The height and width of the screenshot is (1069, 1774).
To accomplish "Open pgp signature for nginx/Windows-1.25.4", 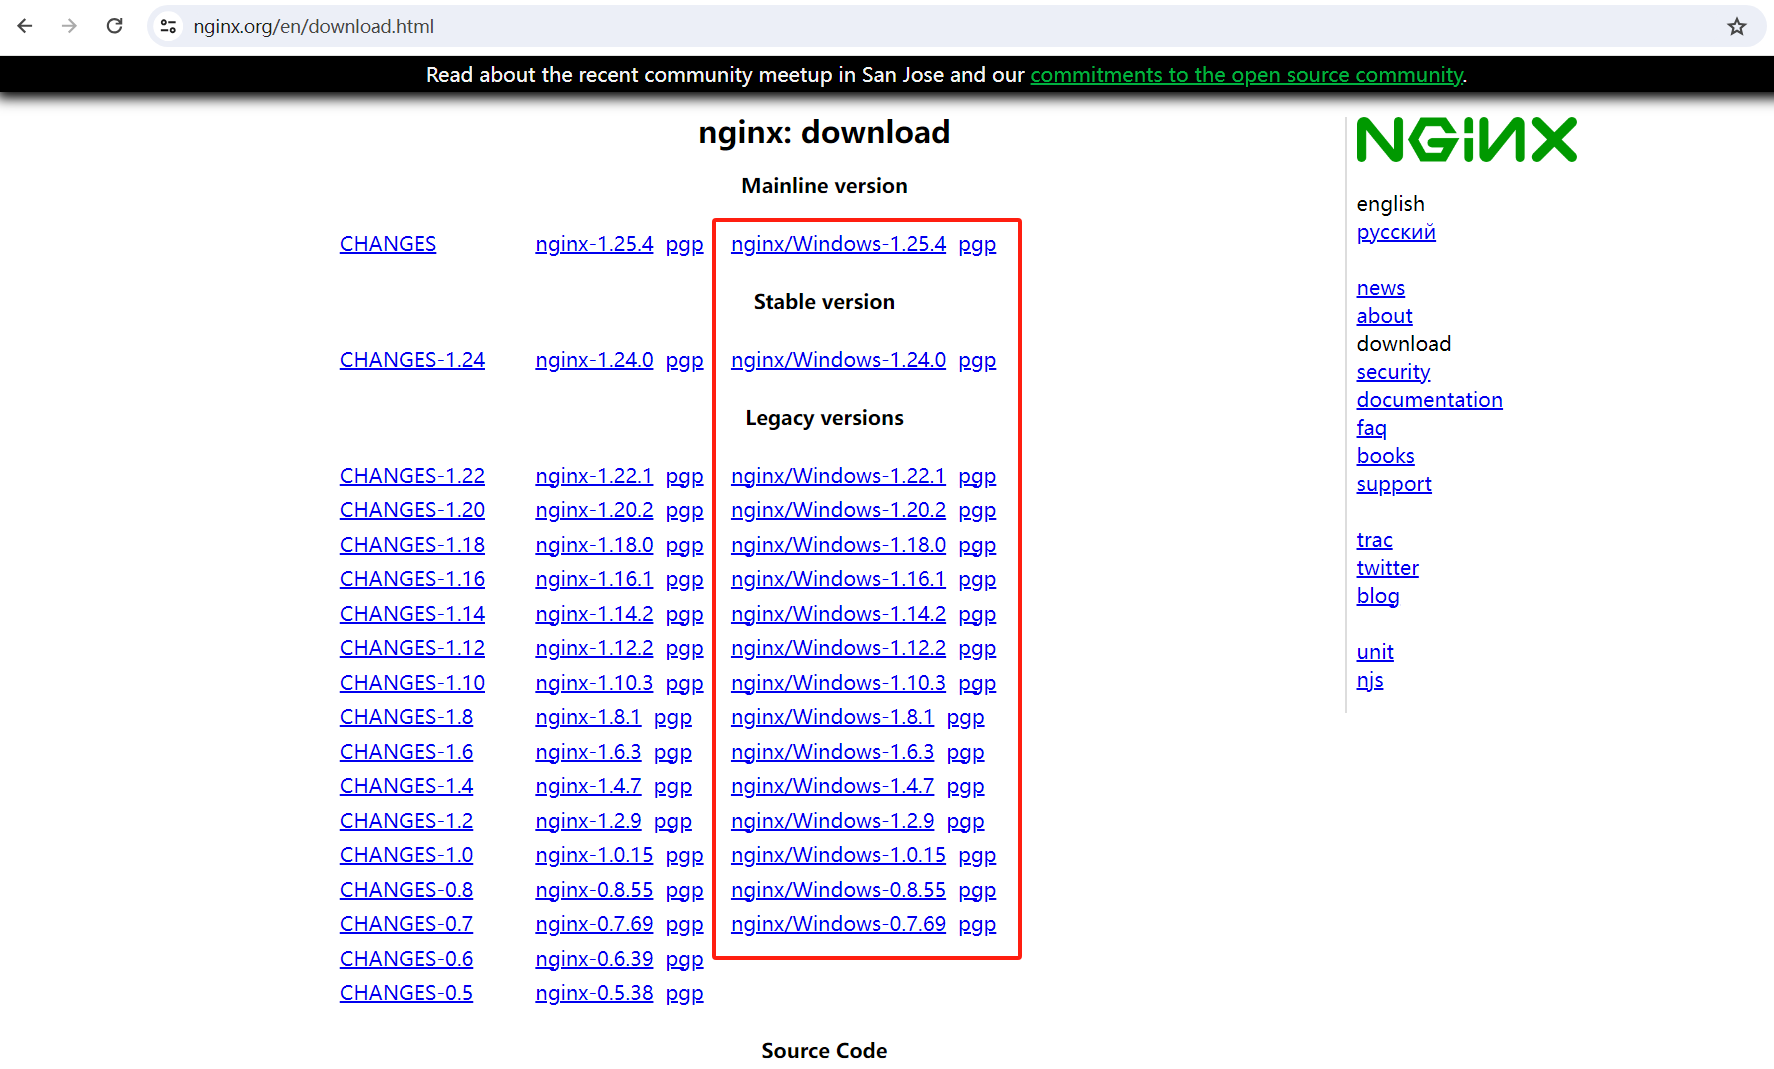I will coord(977,244).
